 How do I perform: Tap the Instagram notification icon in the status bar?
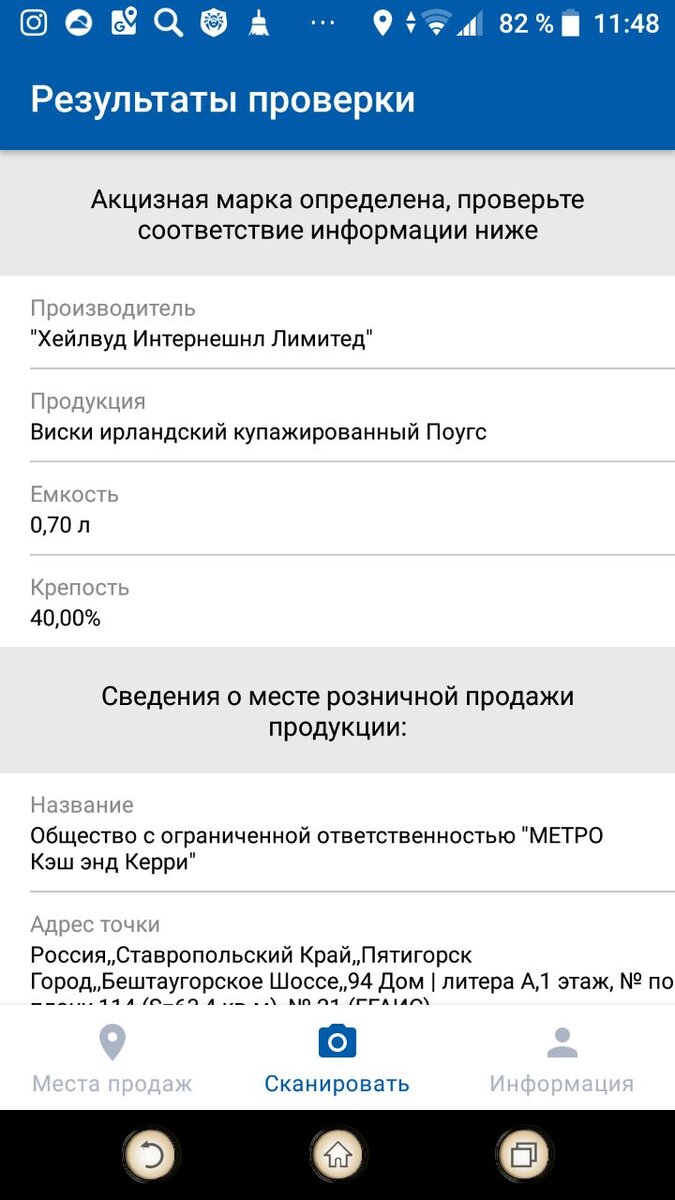[34, 22]
